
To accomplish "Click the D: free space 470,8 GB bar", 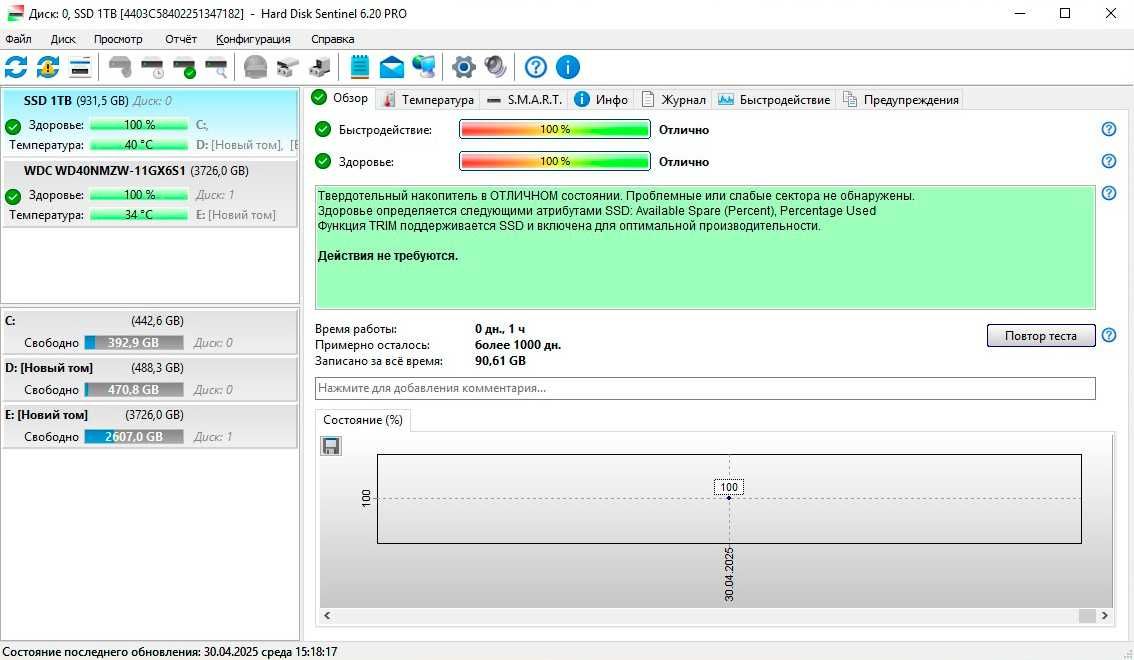I will (x=134, y=390).
